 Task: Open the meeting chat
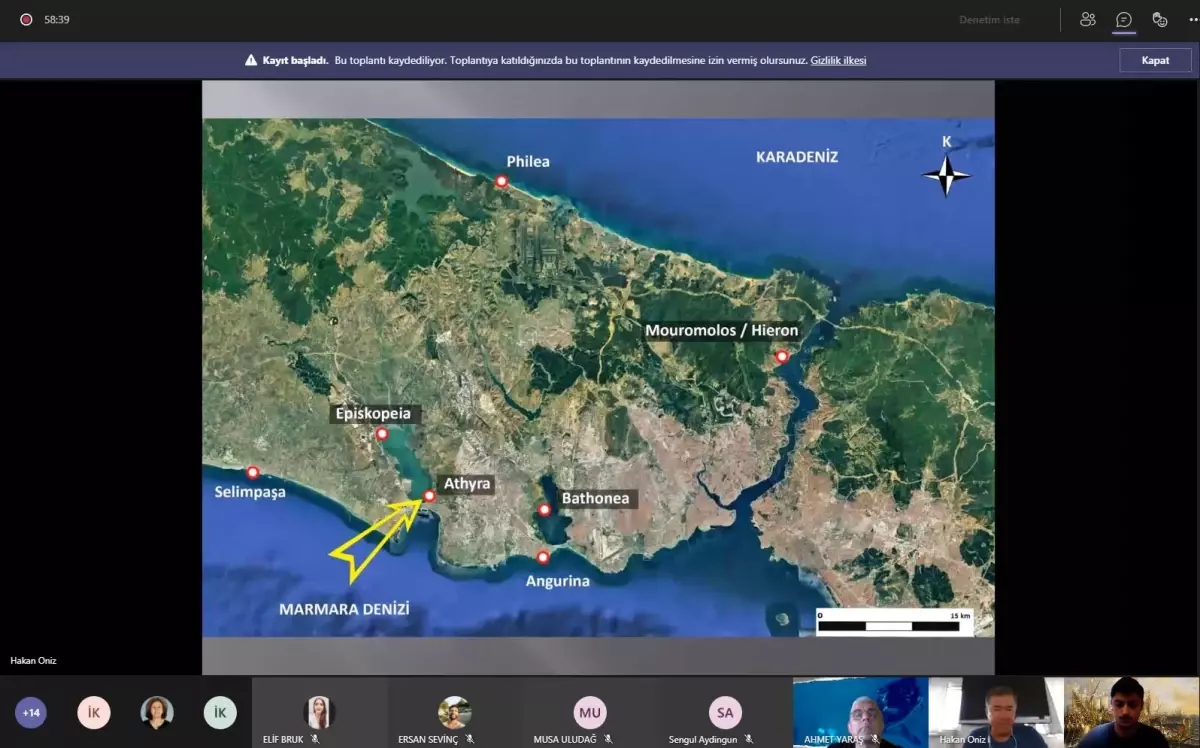[1124, 19]
